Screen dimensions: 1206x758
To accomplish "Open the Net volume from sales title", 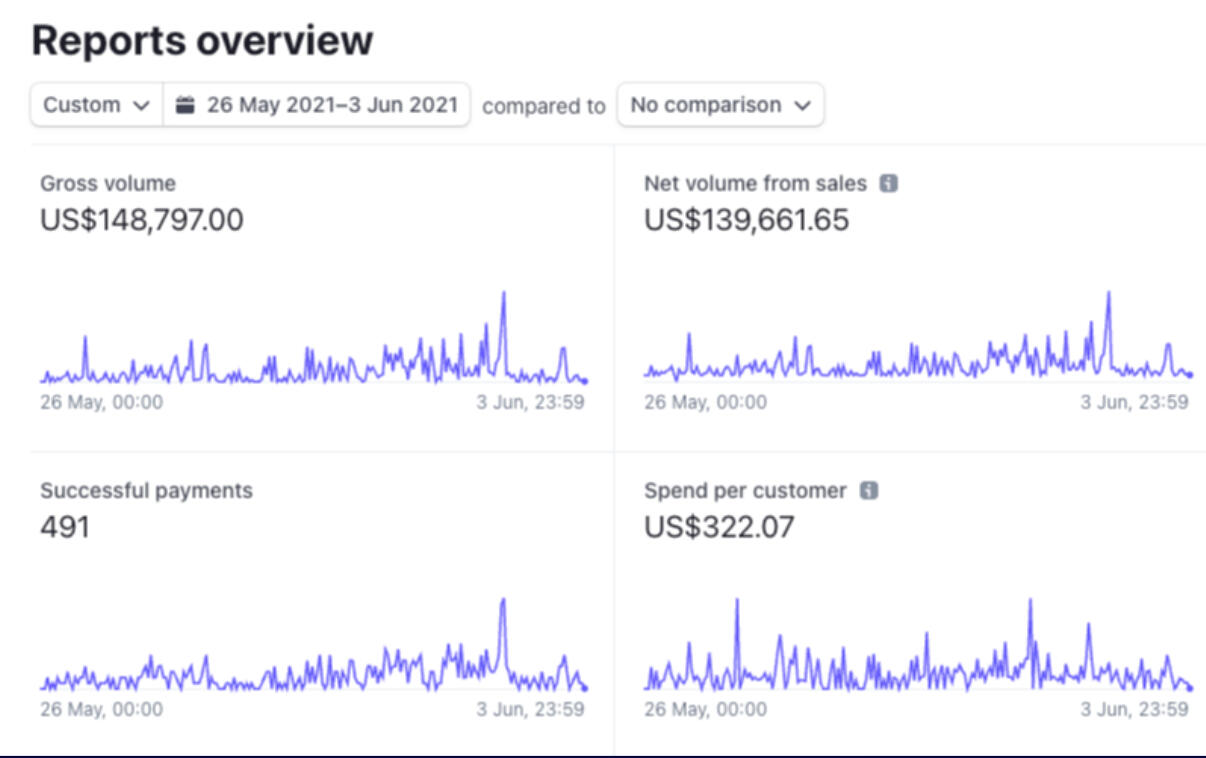I will 755,184.
